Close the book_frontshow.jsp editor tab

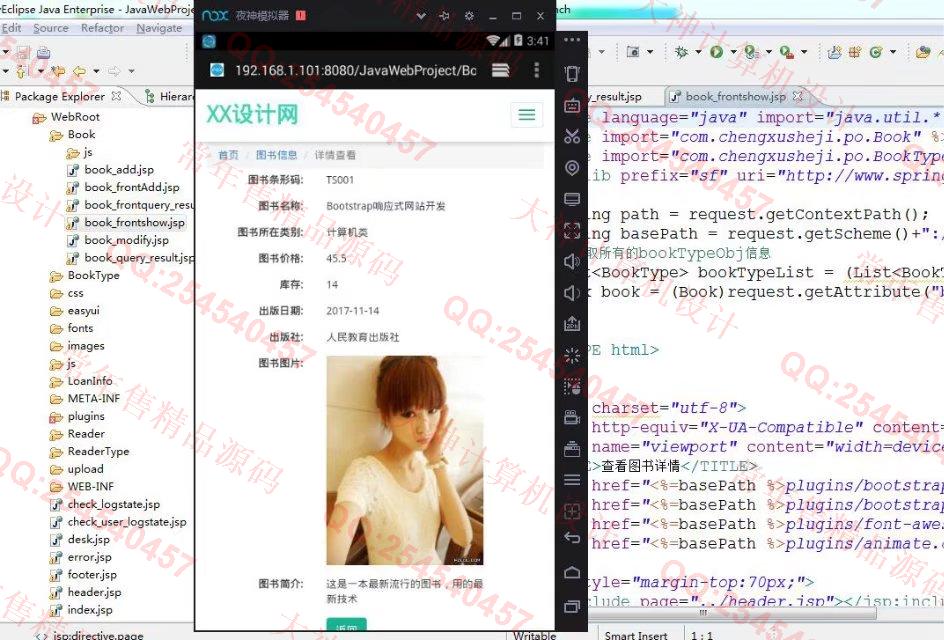click(798, 96)
